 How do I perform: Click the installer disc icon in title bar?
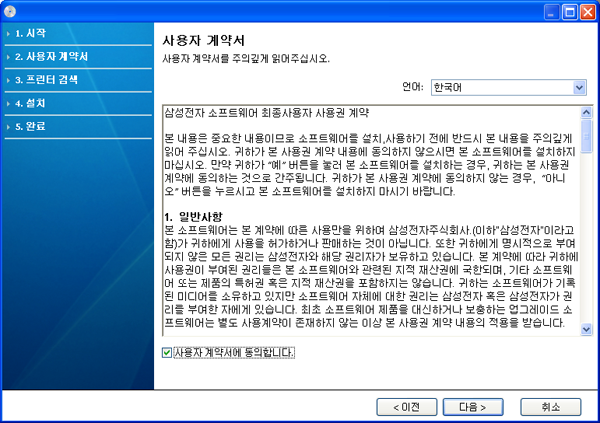click(10, 11)
